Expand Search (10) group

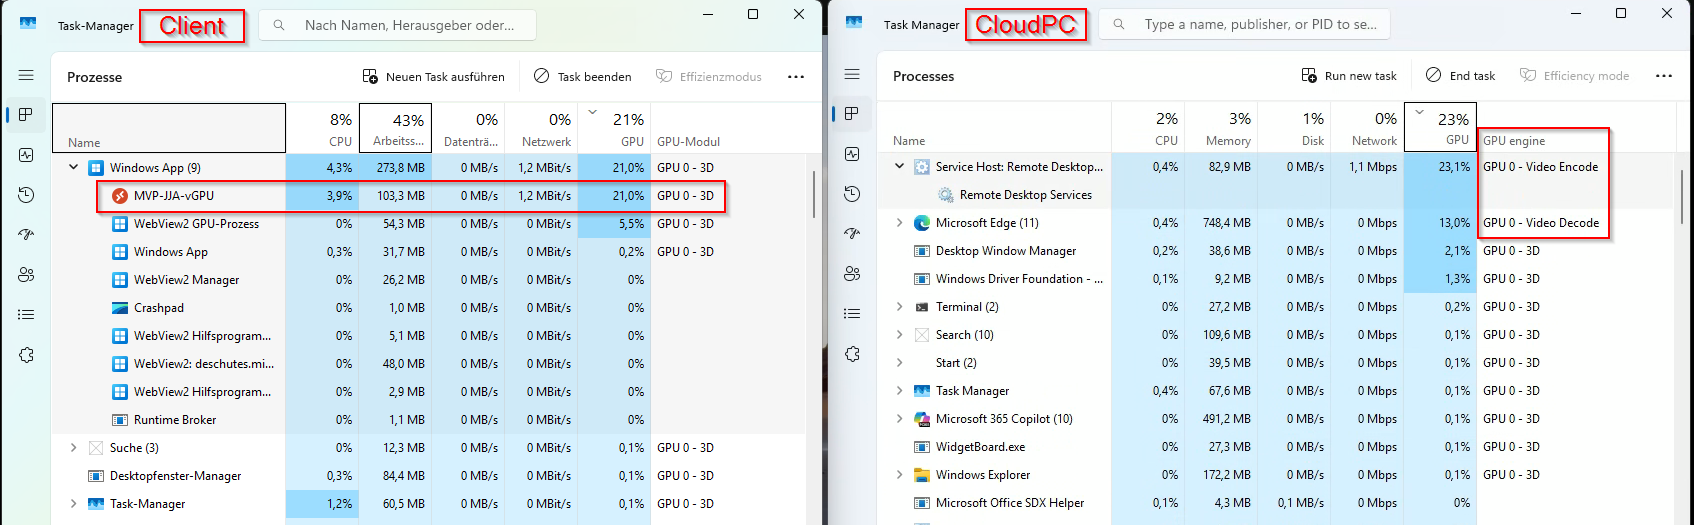click(899, 335)
